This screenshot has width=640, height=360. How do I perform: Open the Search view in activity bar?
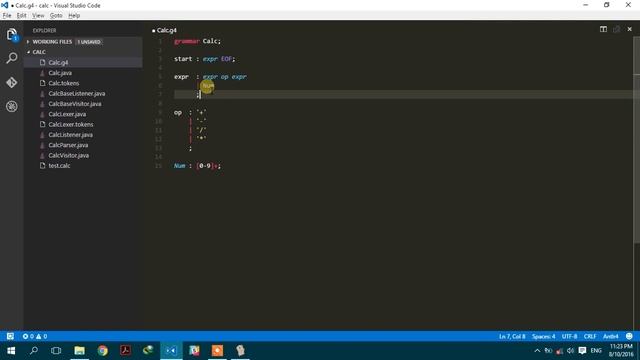[x=12, y=58]
